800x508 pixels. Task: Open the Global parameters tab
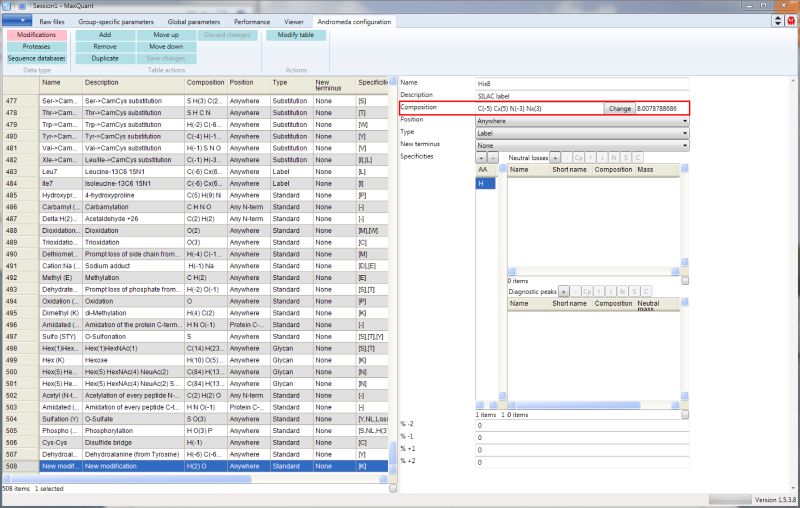point(194,22)
